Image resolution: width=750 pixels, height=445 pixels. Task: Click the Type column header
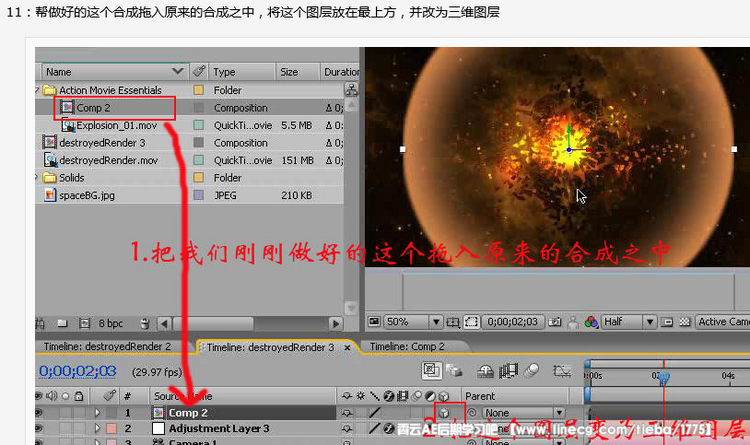(242, 72)
